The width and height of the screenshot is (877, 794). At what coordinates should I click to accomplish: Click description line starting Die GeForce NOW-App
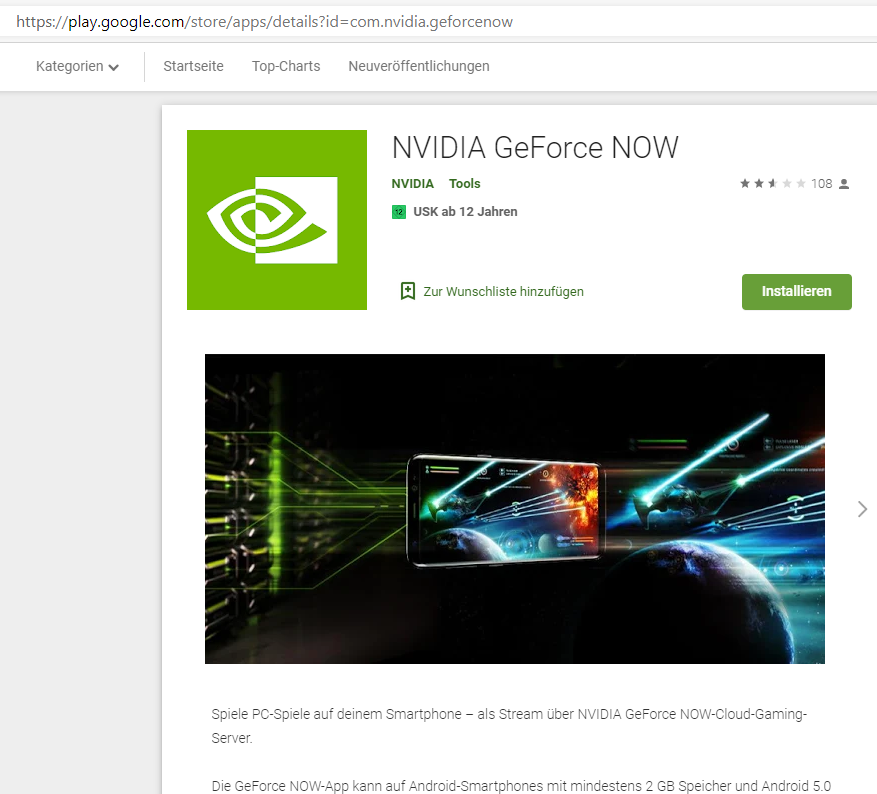tap(521, 786)
